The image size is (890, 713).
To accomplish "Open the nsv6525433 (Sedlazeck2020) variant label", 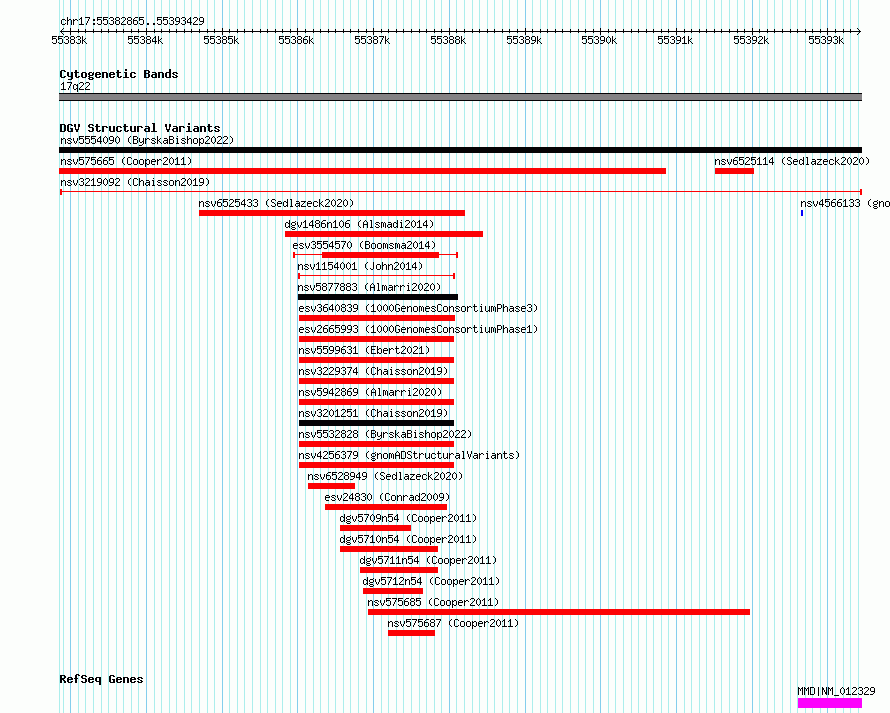I will click(276, 203).
